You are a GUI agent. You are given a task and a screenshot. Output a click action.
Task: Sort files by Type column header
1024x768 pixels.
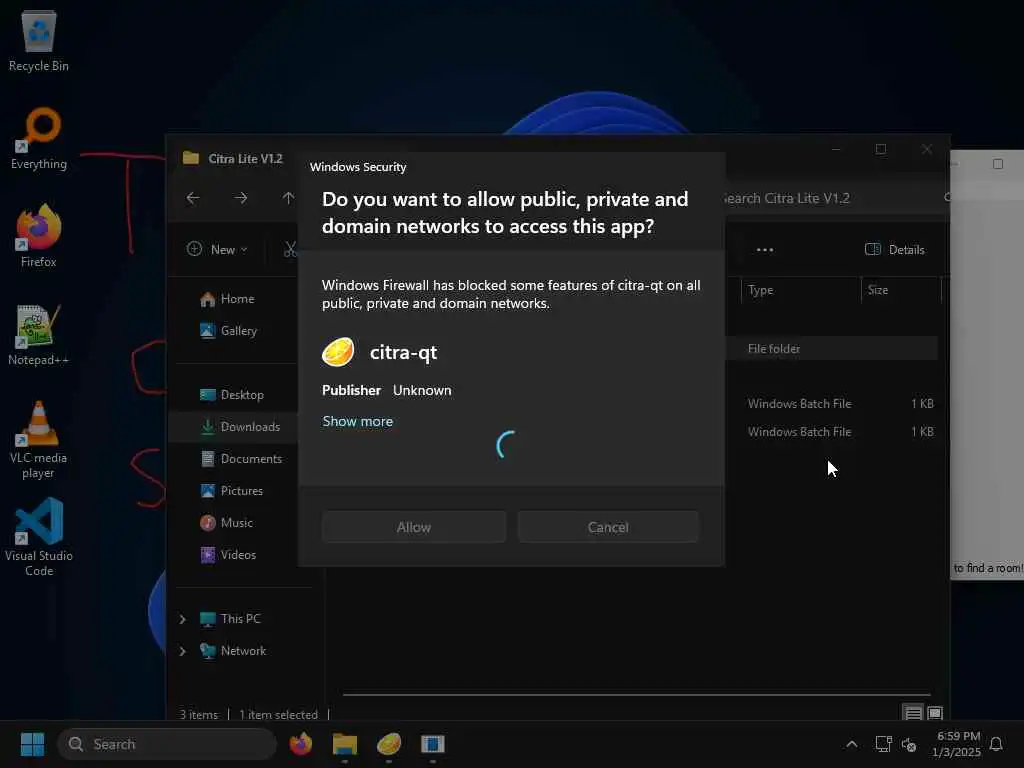click(x=801, y=290)
